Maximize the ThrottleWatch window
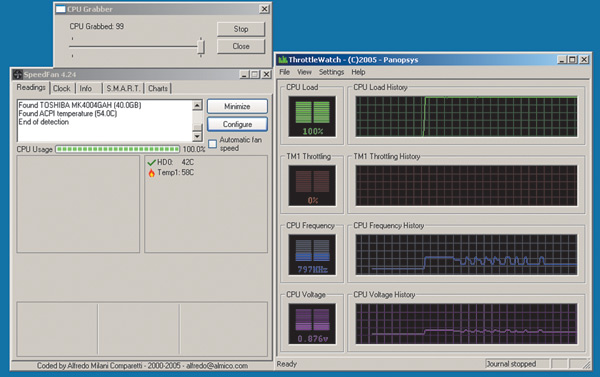This screenshot has width=600, height=377. [x=572, y=60]
